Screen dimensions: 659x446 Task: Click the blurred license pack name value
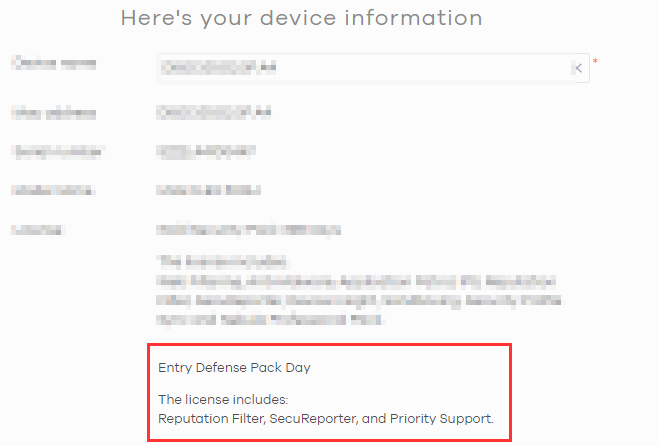click(x=248, y=230)
